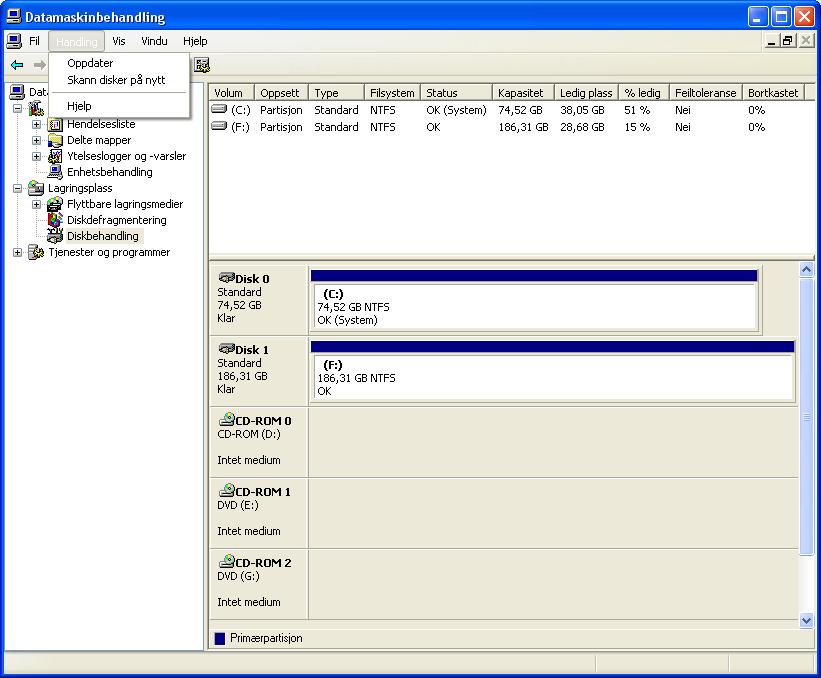This screenshot has height=678, width=821.
Task: Click the CD-ROM 1 disc icon
Action: coord(227,490)
